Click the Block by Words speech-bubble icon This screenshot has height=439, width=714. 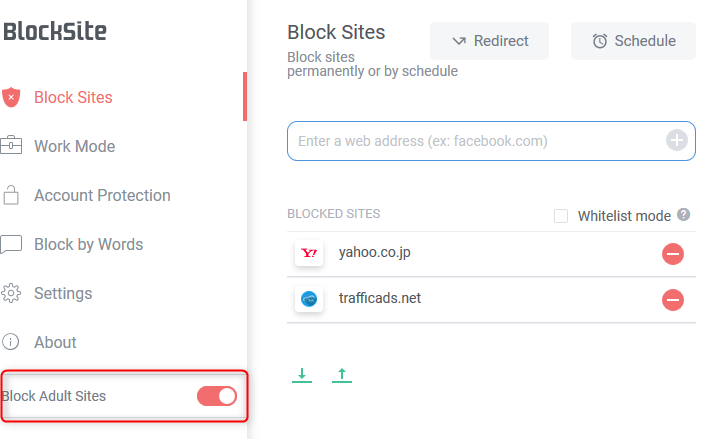pos(11,244)
